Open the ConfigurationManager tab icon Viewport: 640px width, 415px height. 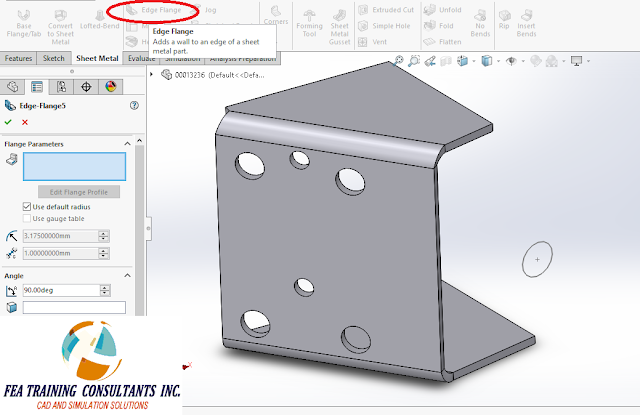pyautogui.click(x=62, y=87)
